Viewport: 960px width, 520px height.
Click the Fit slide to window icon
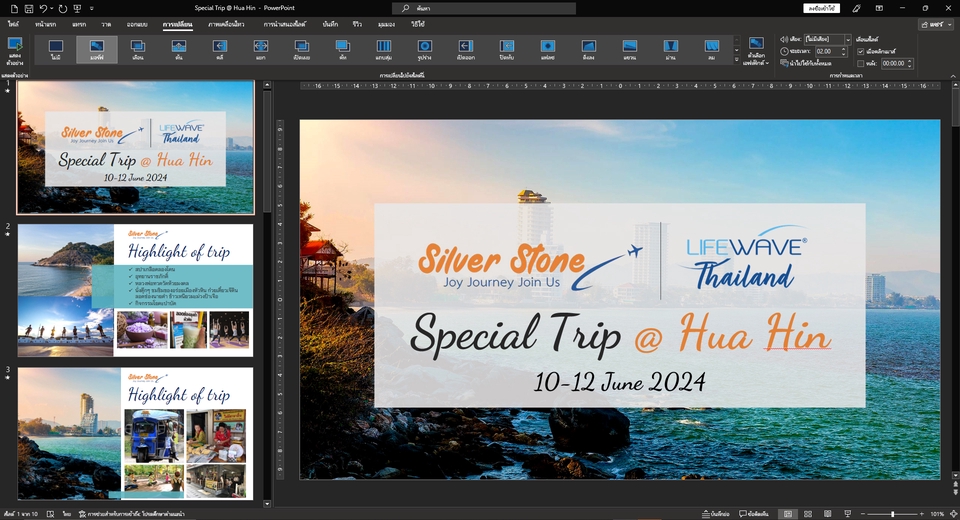(x=953, y=514)
